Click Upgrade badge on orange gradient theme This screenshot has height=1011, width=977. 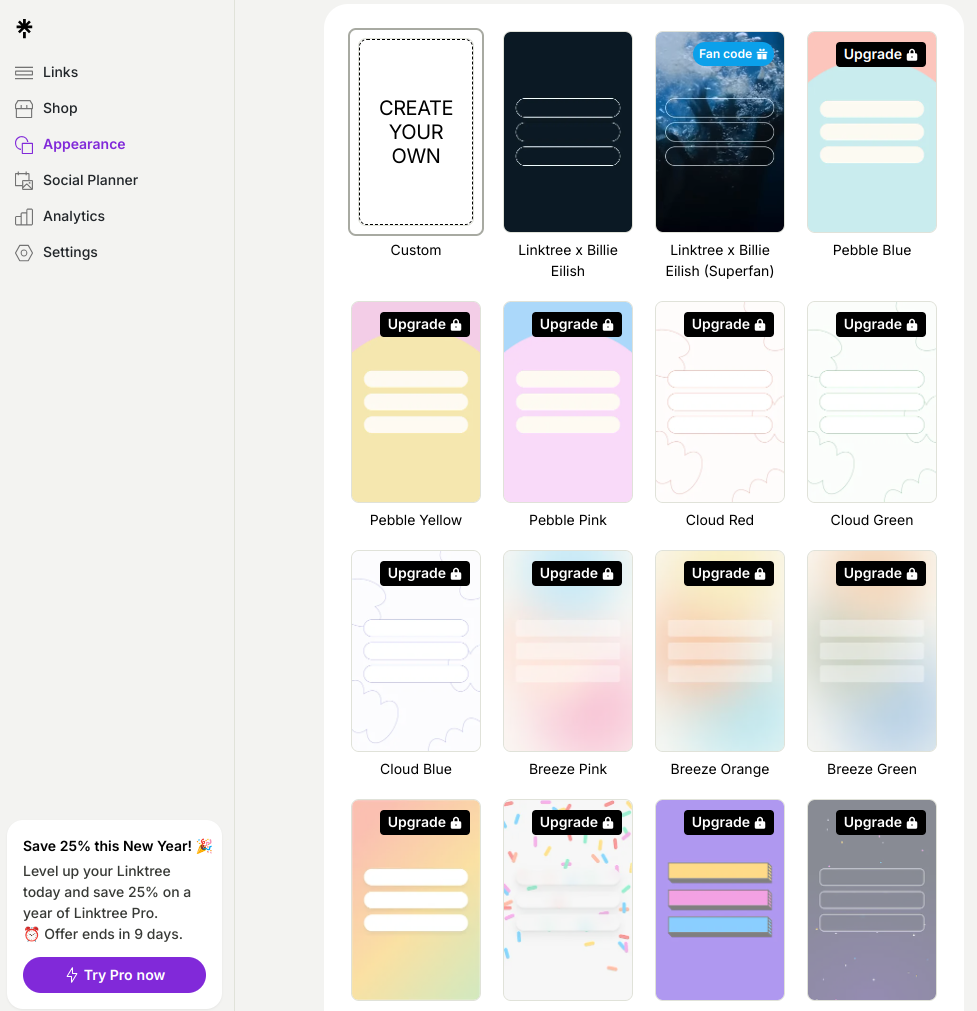coord(425,823)
